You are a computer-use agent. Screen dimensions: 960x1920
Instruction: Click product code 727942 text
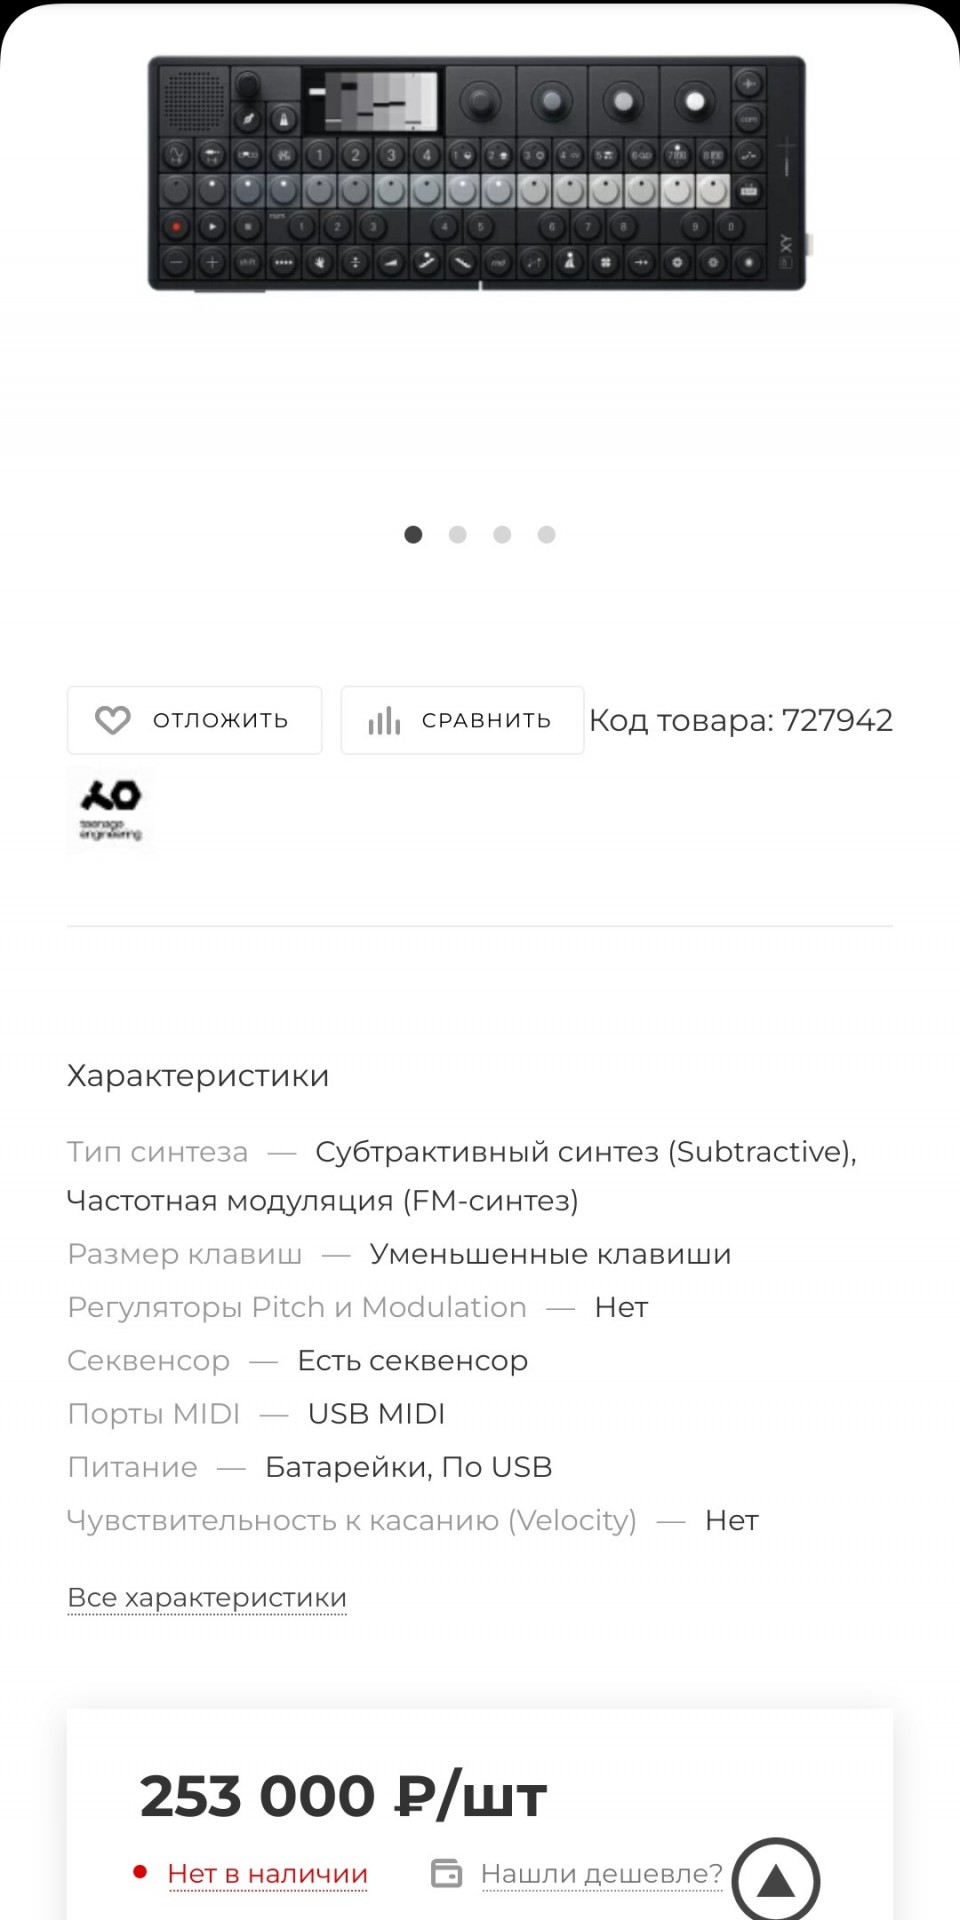741,720
